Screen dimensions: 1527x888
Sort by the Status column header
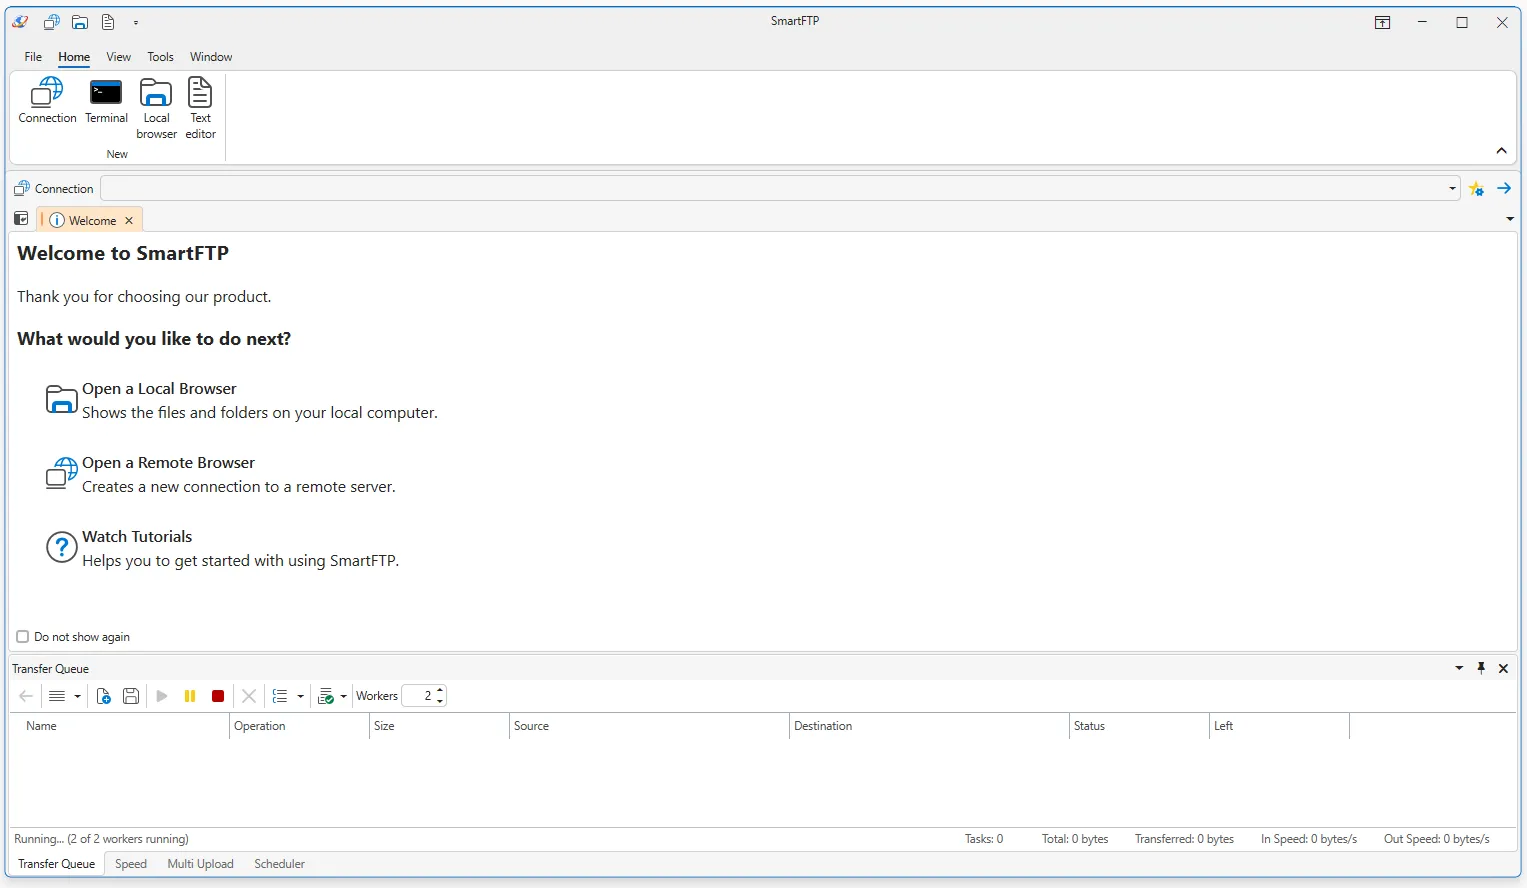1140,726
